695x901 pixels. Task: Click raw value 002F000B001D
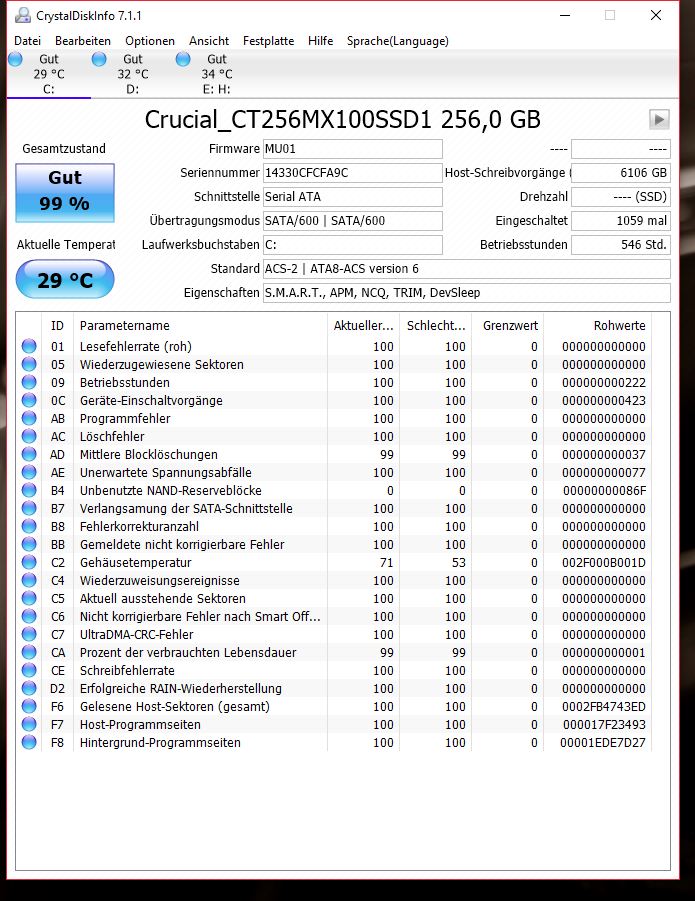coord(604,562)
